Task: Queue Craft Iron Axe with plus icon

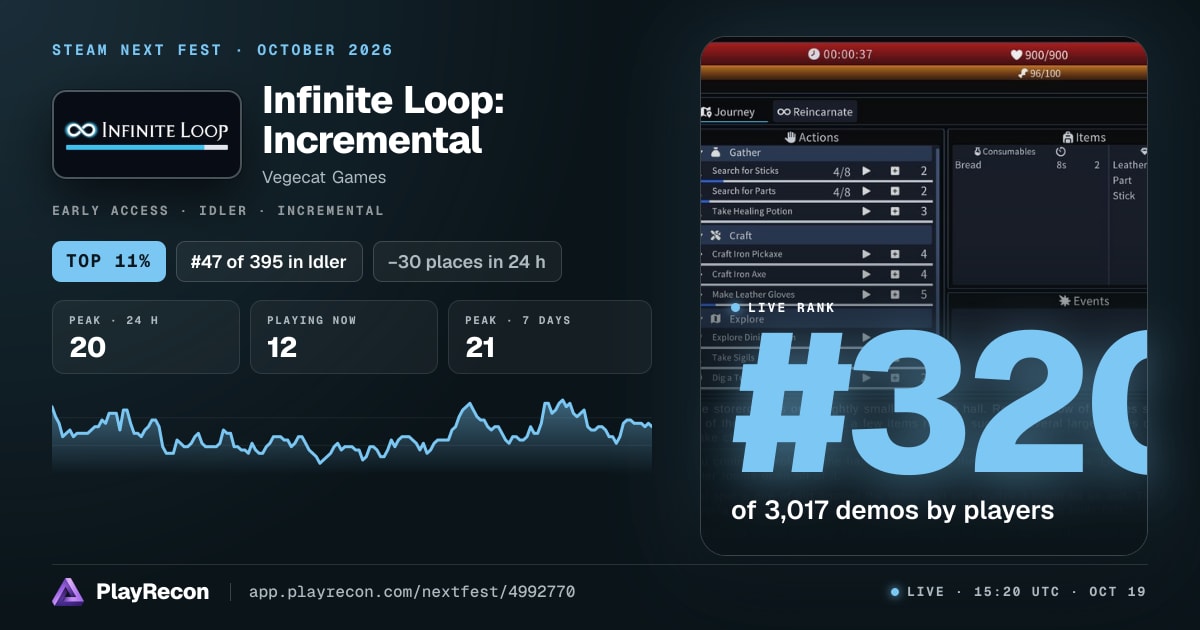Action: [895, 274]
